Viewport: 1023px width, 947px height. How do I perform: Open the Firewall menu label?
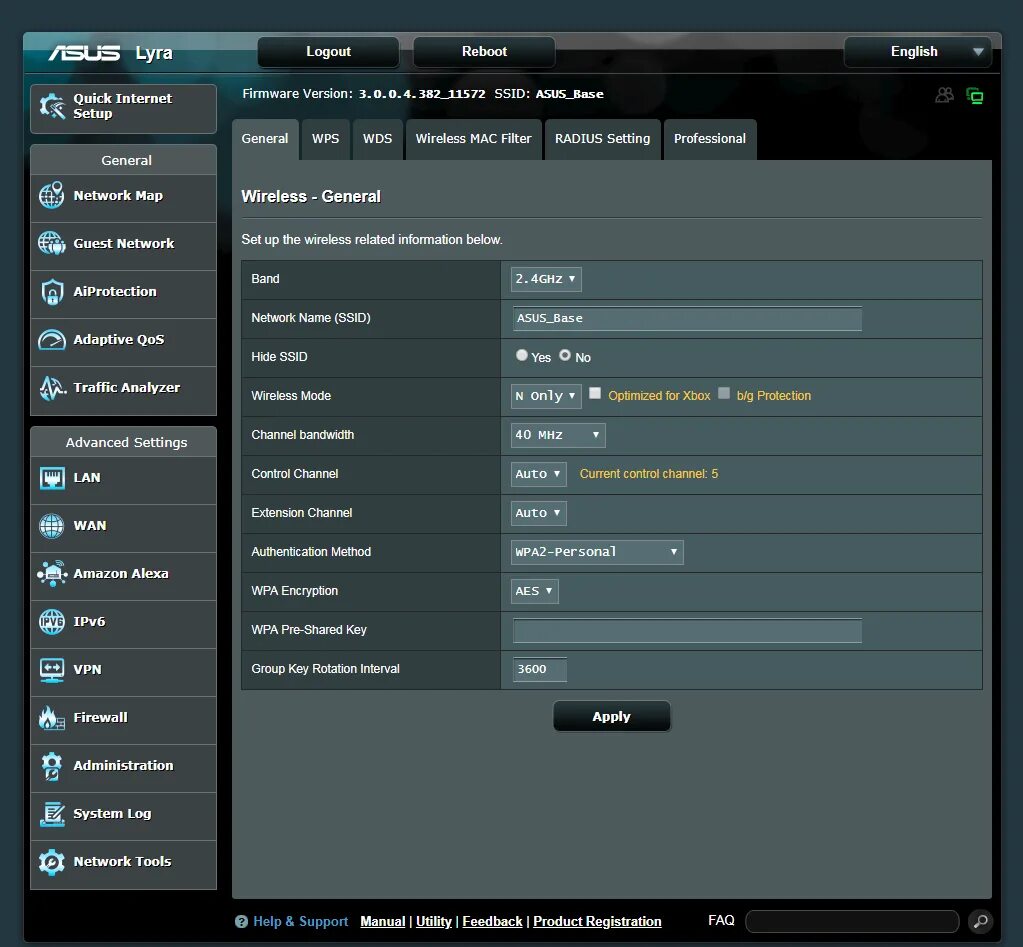(100, 717)
